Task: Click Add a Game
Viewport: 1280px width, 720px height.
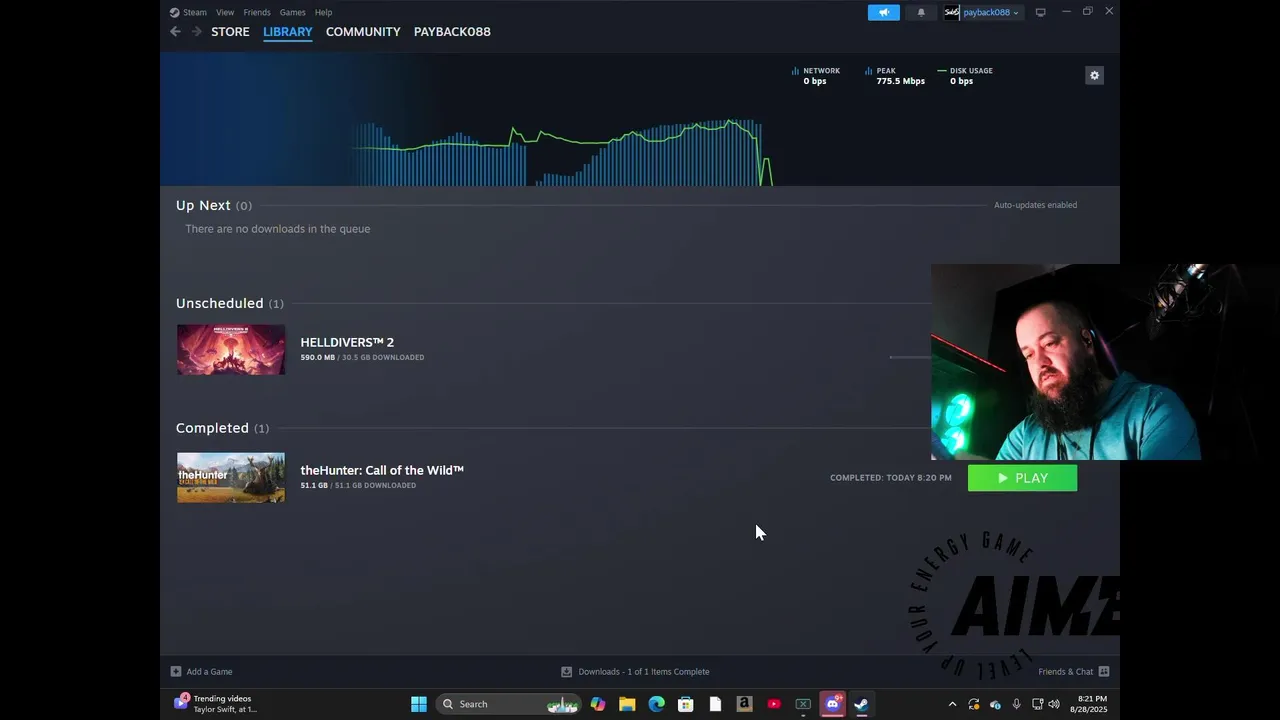Action: coord(201,672)
